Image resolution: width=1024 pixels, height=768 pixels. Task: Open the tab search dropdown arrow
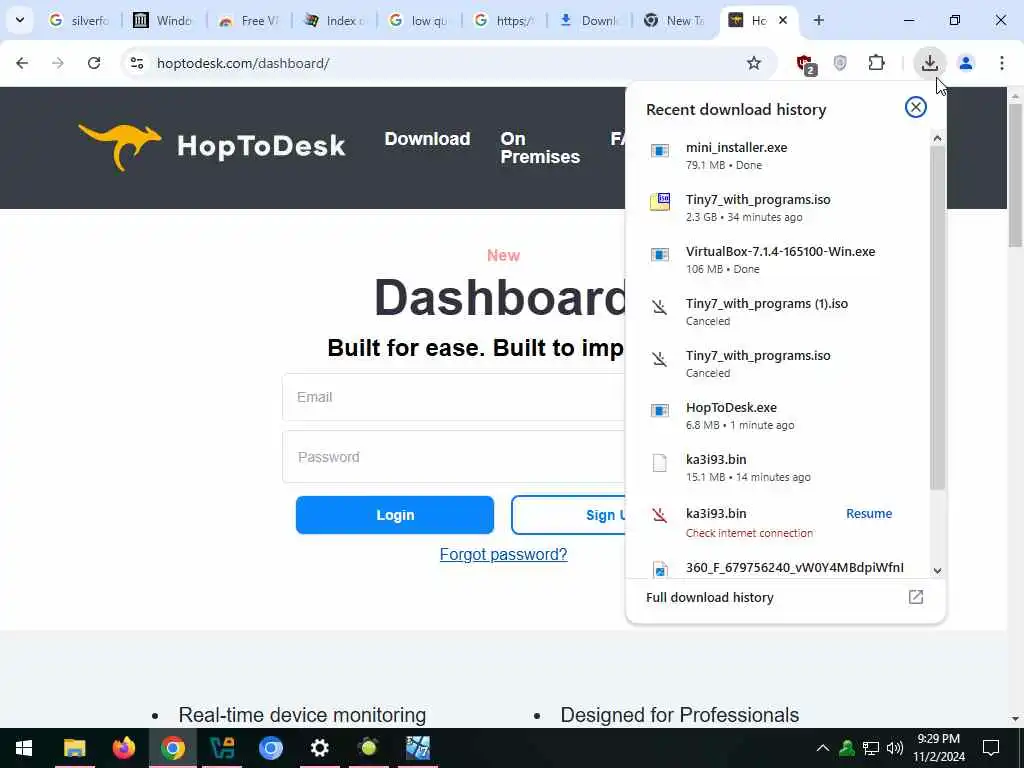(20, 20)
